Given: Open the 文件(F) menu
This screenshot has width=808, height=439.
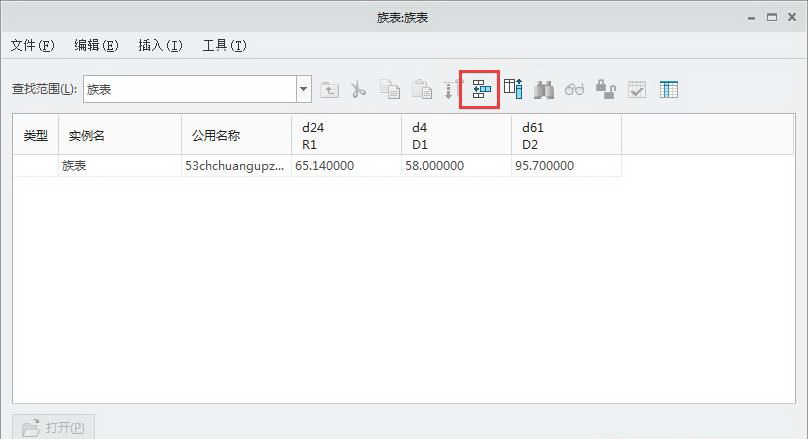Looking at the screenshot, I should [x=32, y=45].
